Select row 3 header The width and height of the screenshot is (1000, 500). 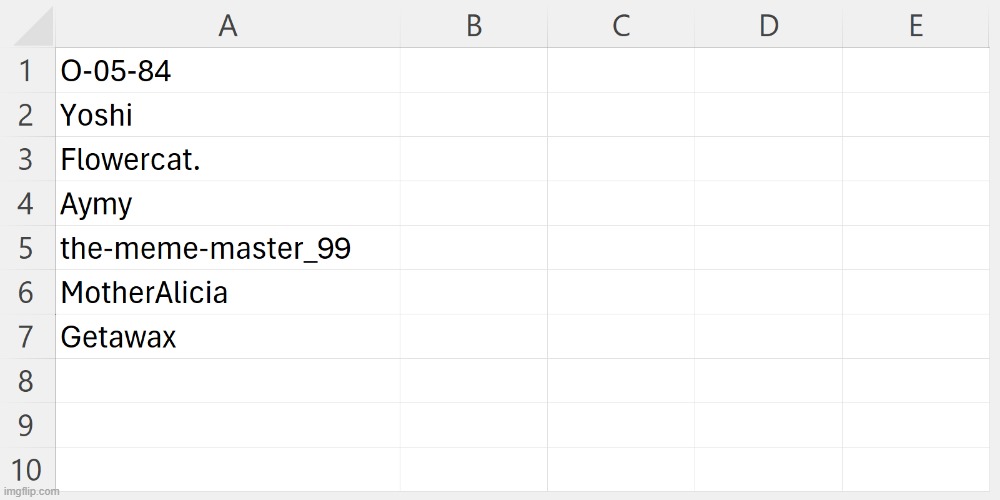27,160
